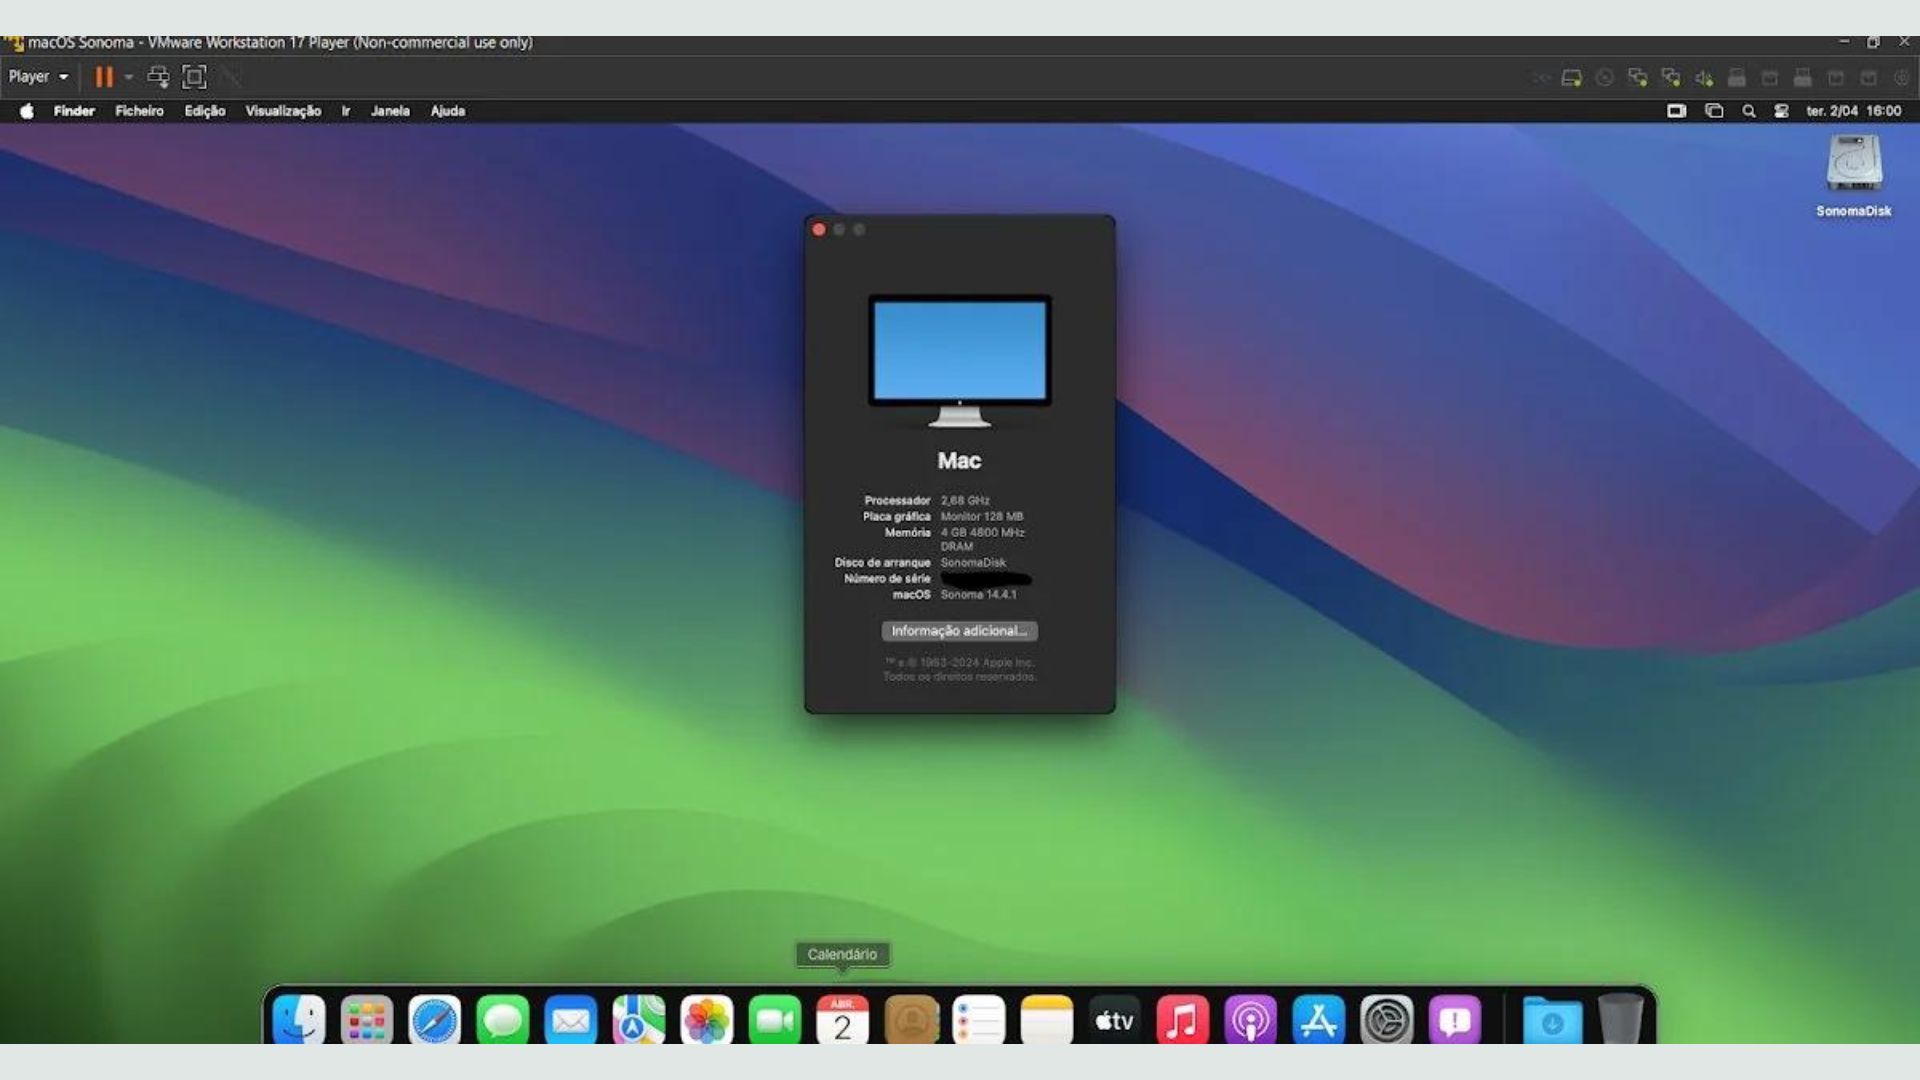Click the Stage Manager icon in menu bar

click(x=1714, y=111)
